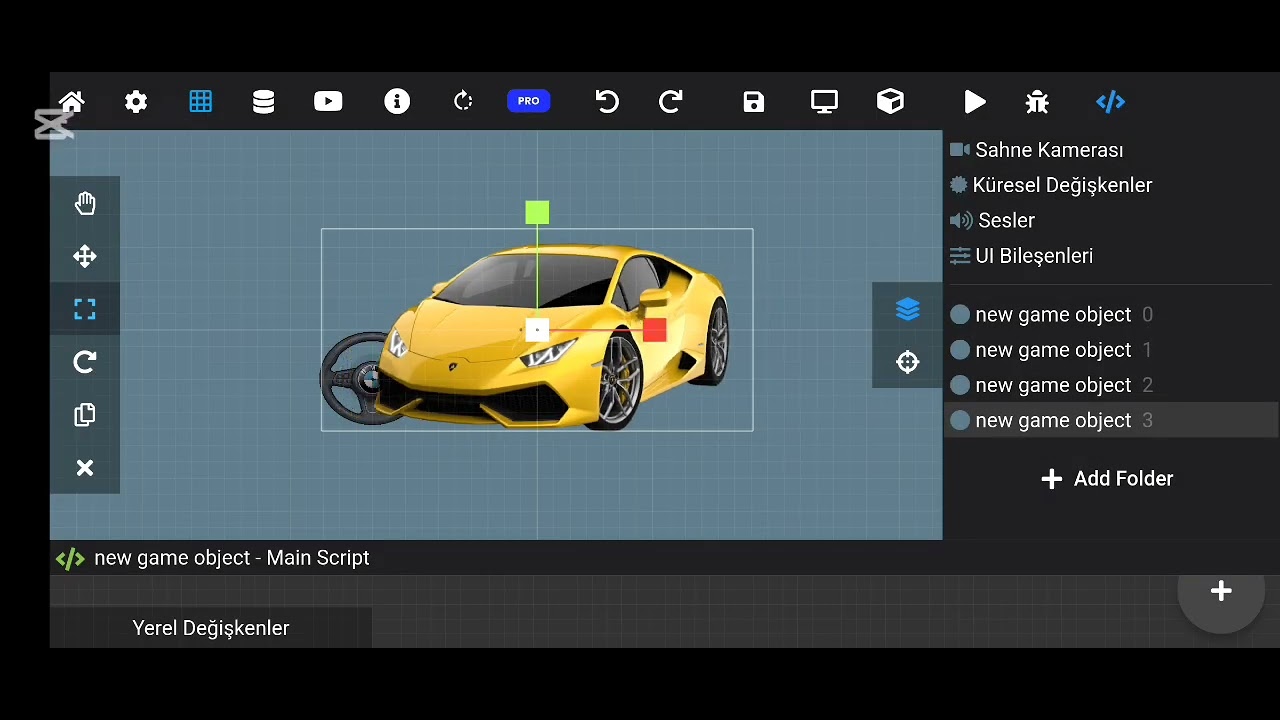
Task: Open the layers stack icon
Action: 907,309
